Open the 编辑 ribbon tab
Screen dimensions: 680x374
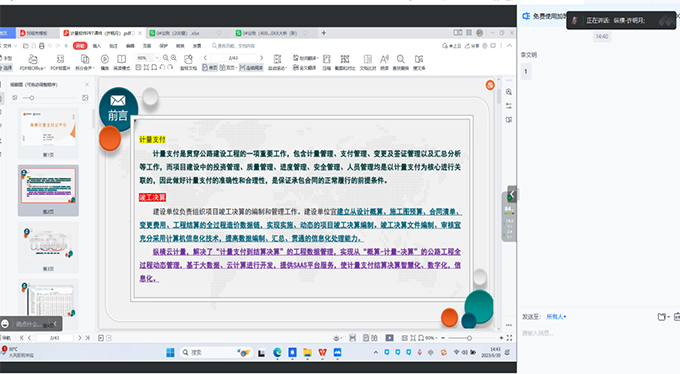click(130, 46)
